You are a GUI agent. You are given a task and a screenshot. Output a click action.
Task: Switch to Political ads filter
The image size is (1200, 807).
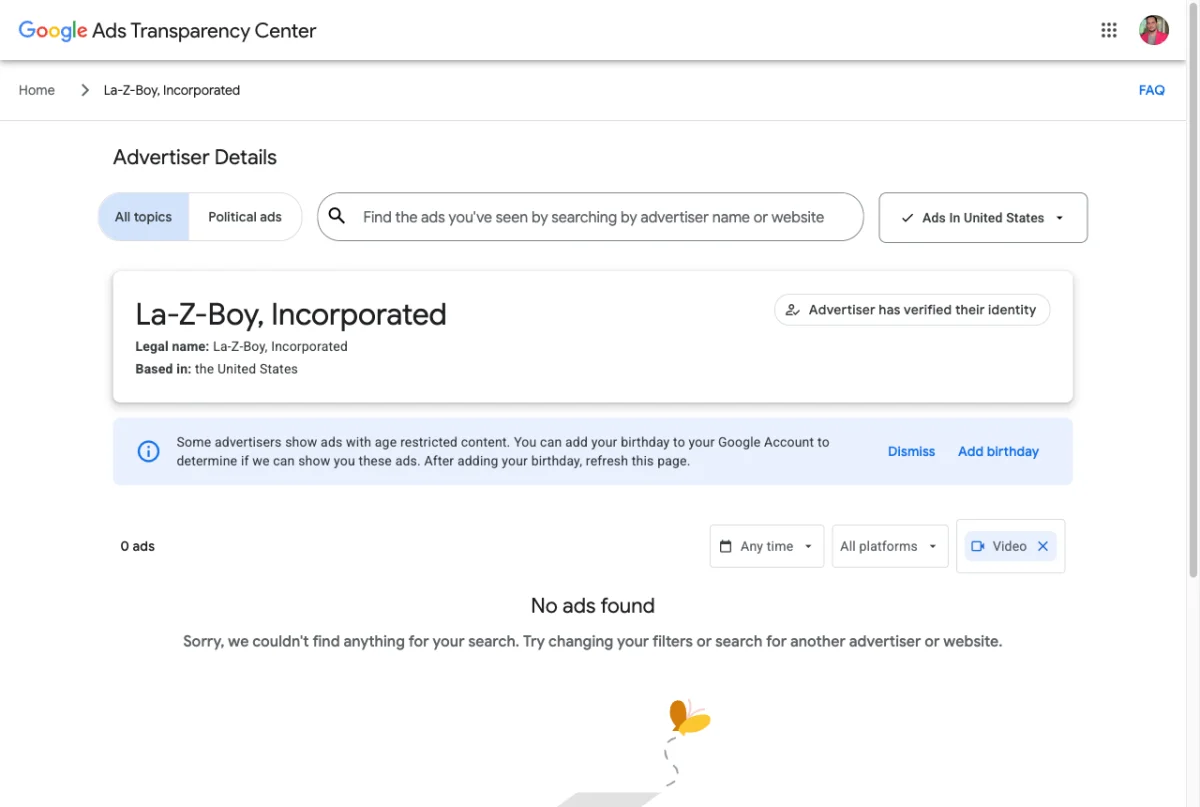click(x=245, y=217)
